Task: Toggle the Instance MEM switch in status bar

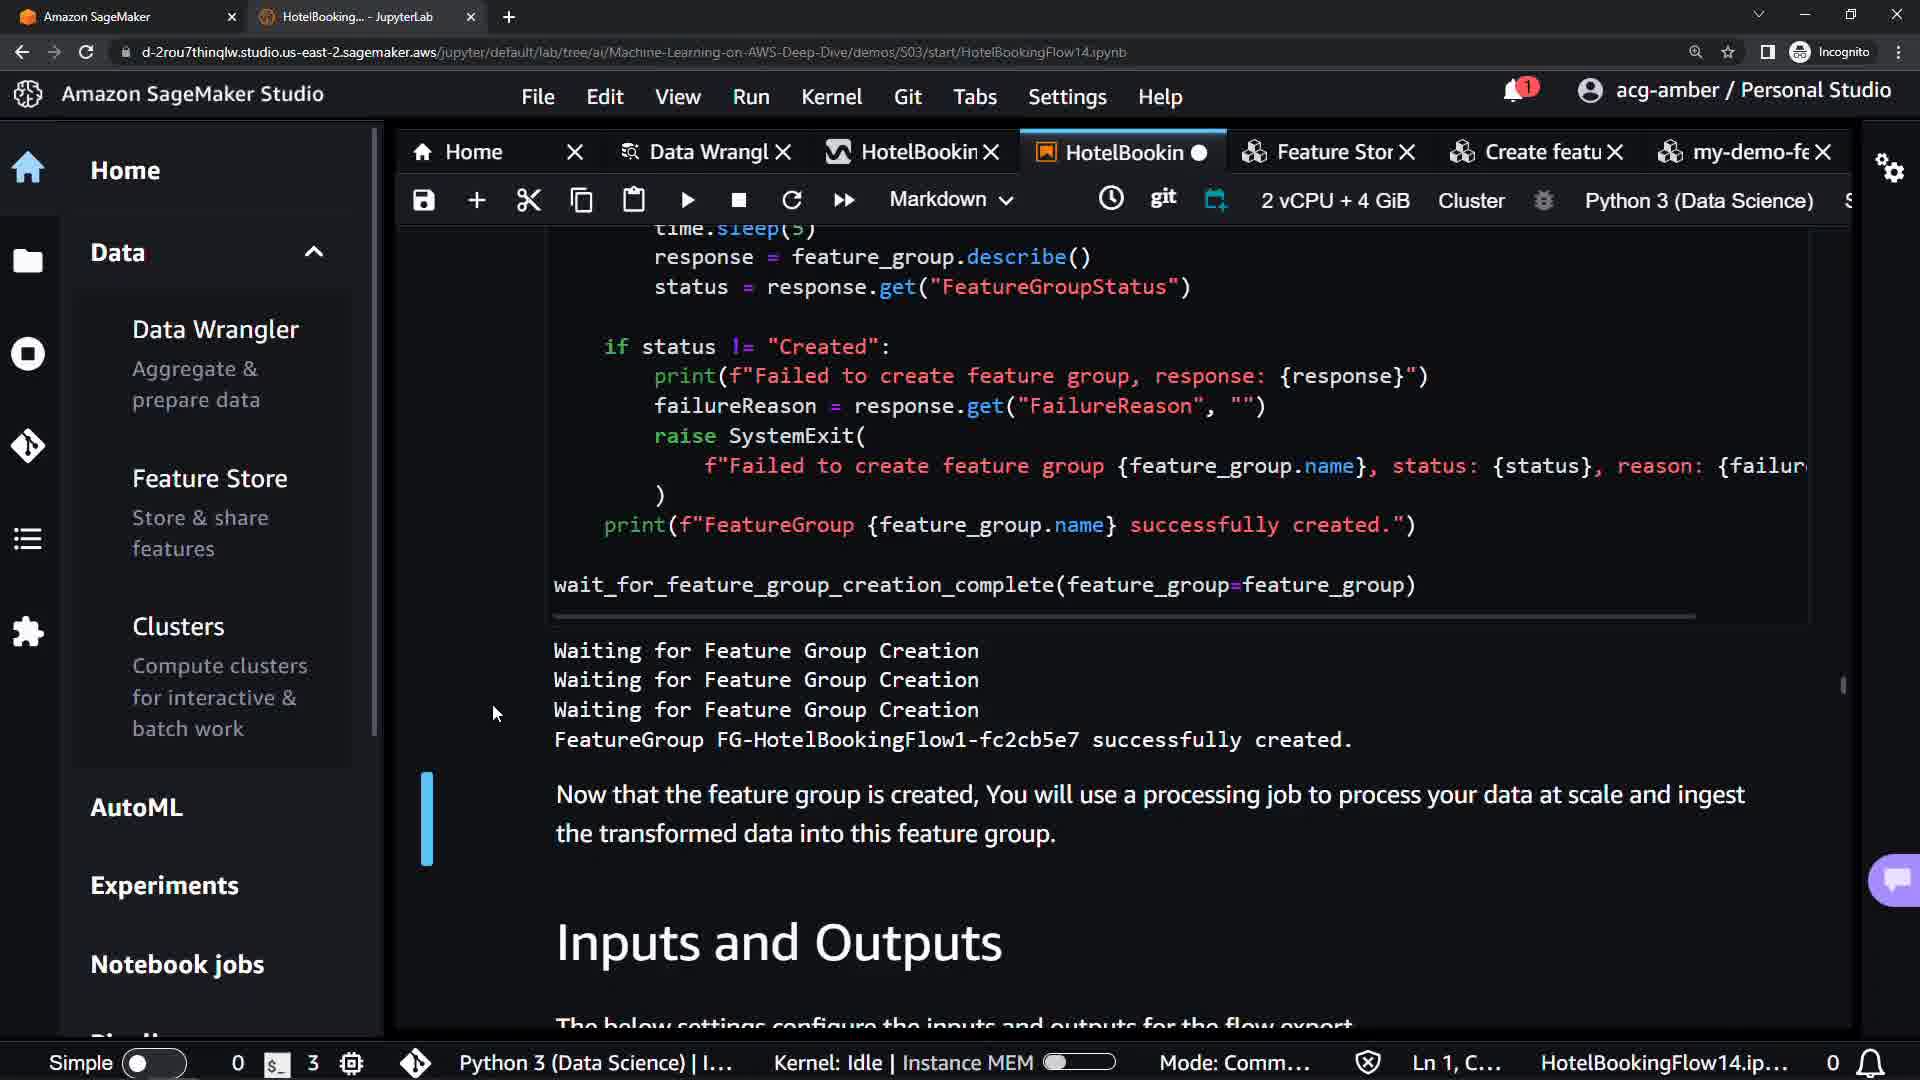Action: [1079, 1062]
